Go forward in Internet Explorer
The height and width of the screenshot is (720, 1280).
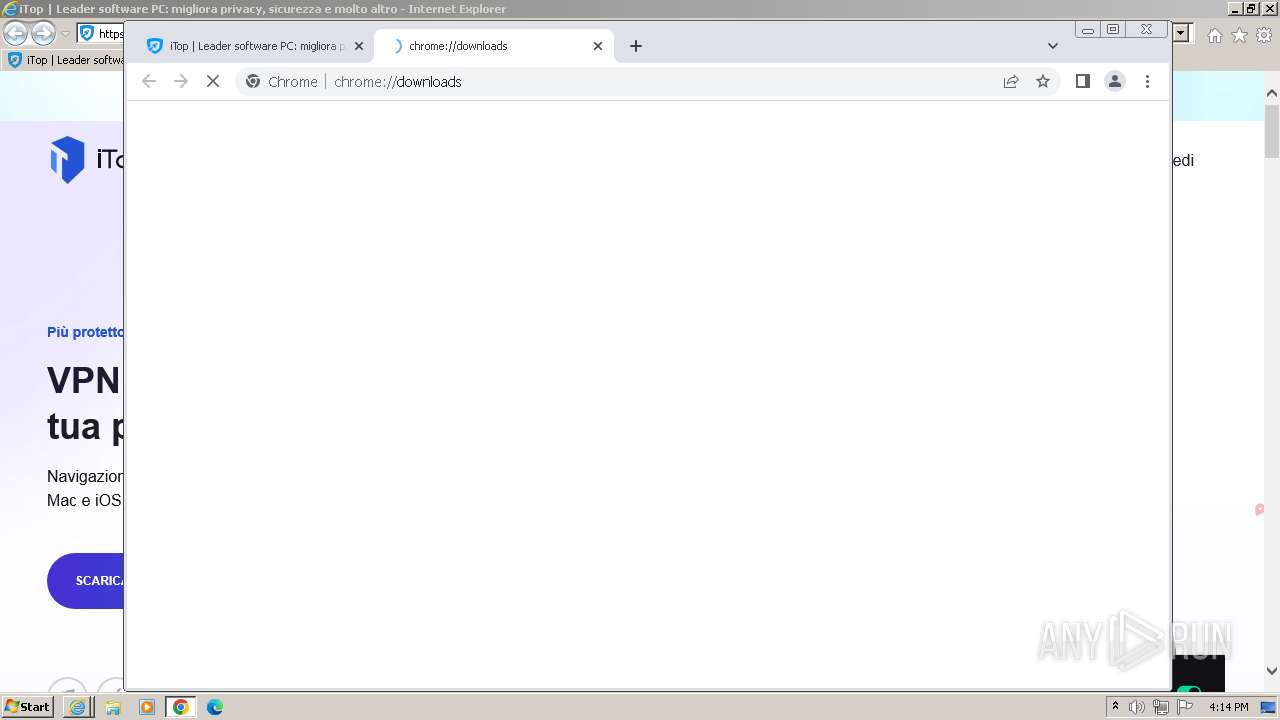pyautogui.click(x=43, y=34)
